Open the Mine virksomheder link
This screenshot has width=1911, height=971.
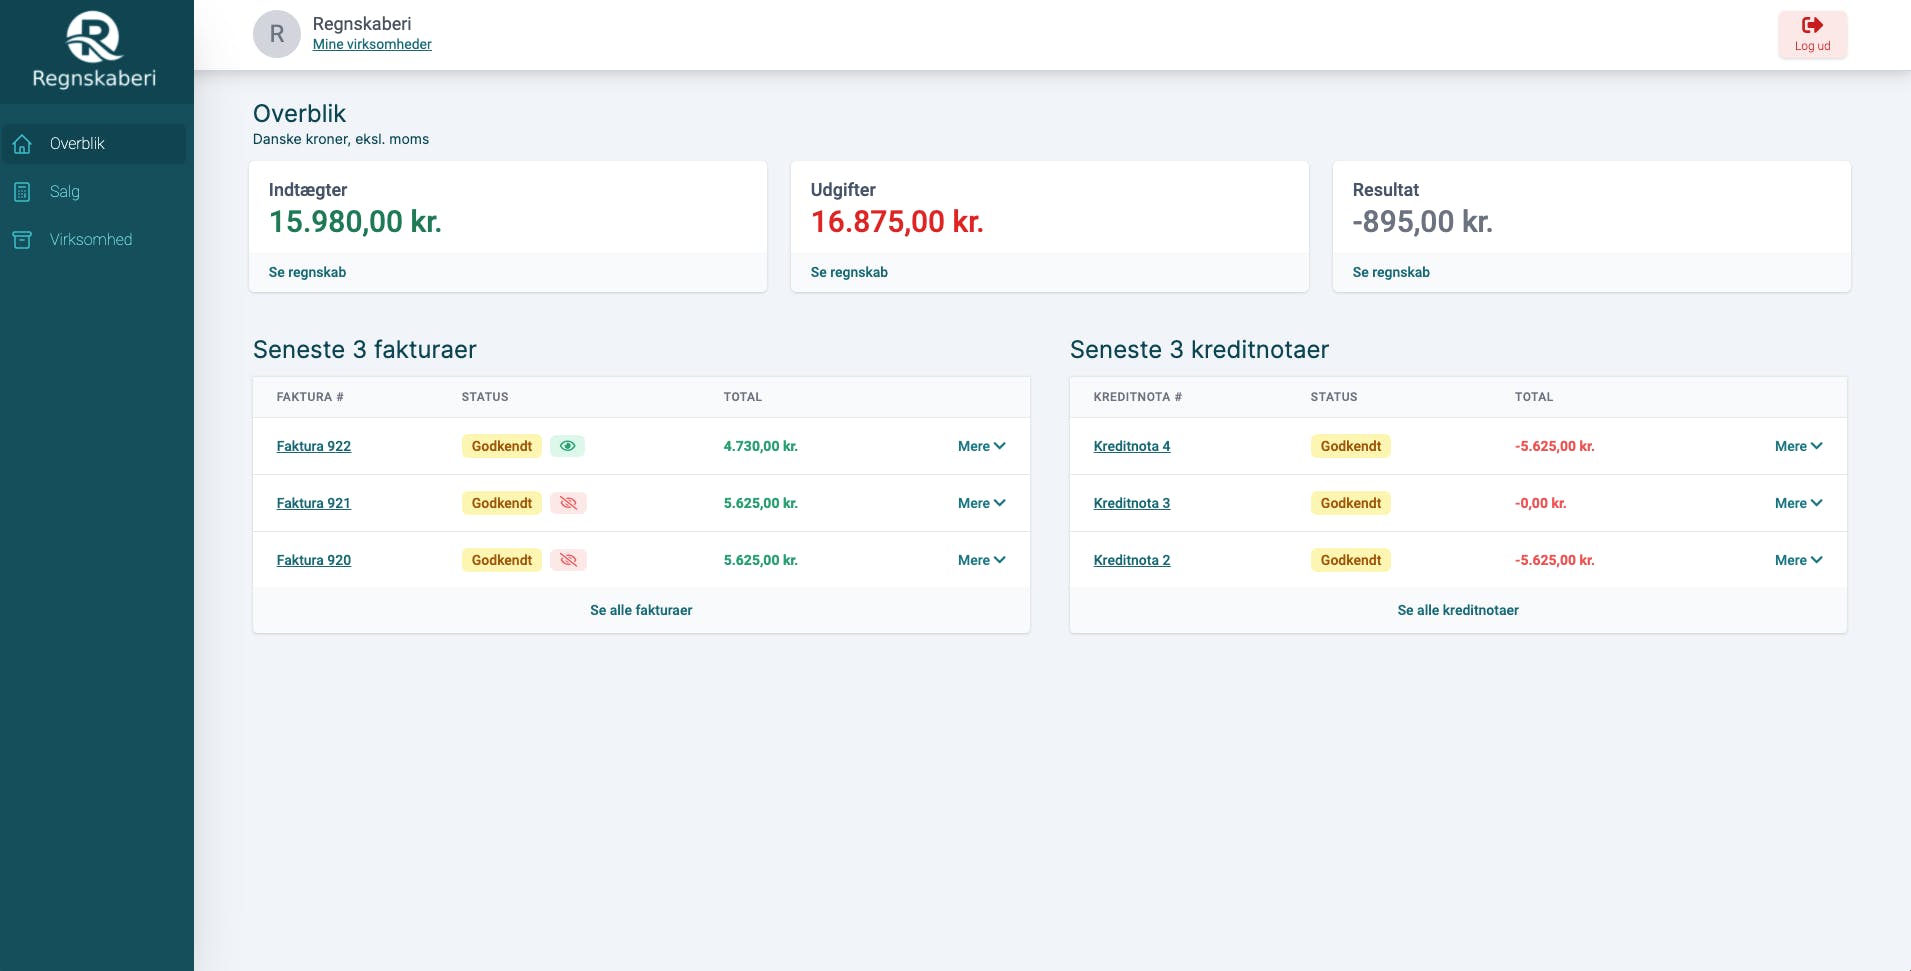tap(372, 45)
